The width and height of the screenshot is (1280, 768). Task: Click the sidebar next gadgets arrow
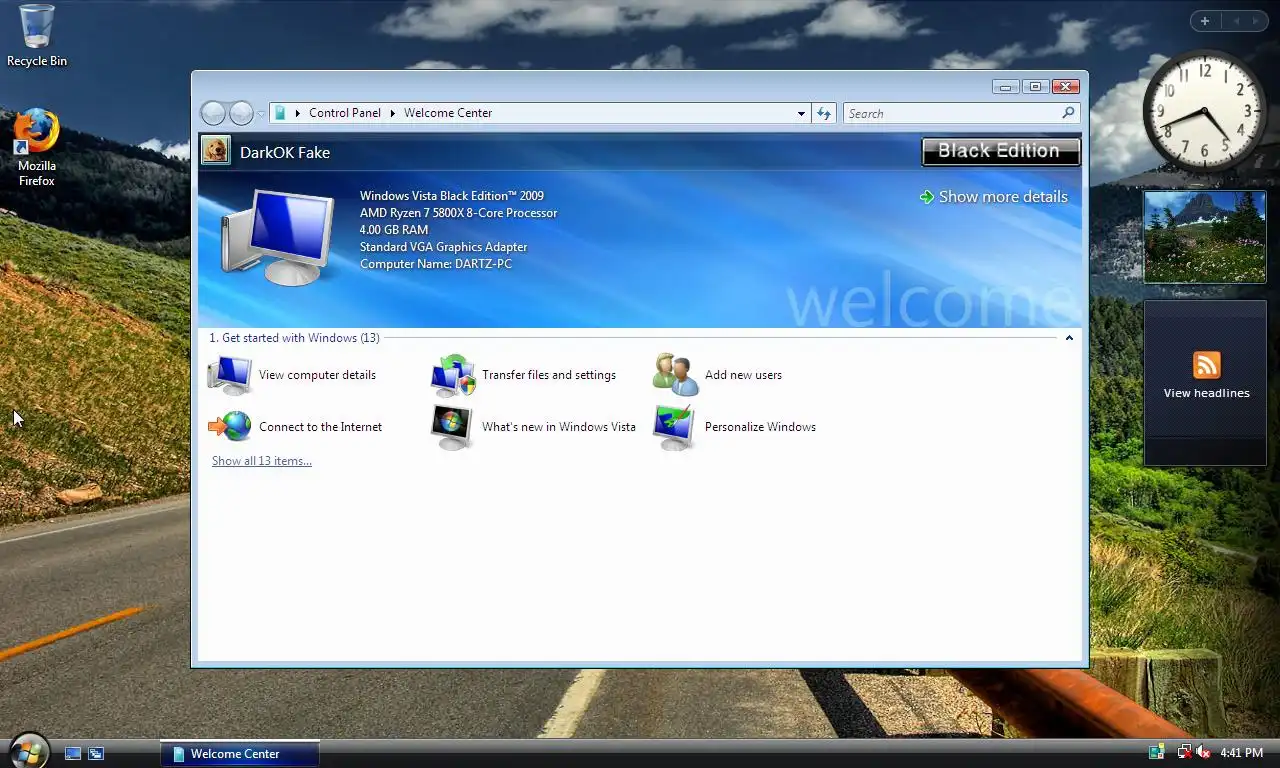point(1256,21)
